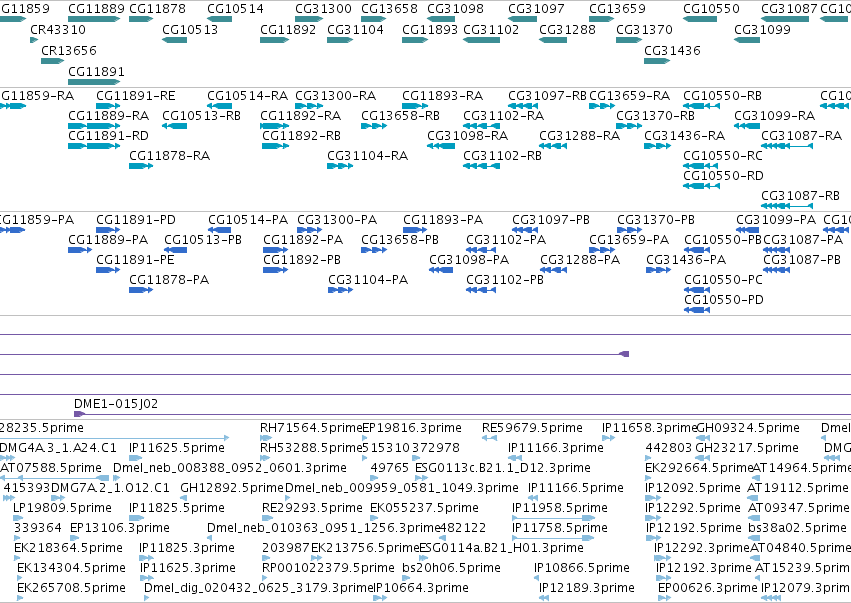The width and height of the screenshot is (851, 603).
Task: Click the EP13106.3prime EST label
Action: 120,528
